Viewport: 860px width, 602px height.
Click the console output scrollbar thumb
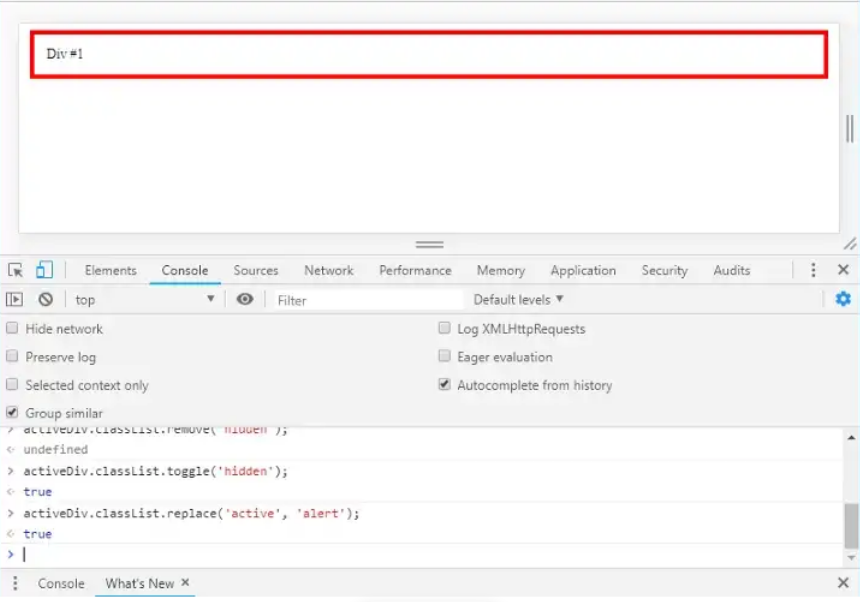pyautogui.click(x=851, y=525)
